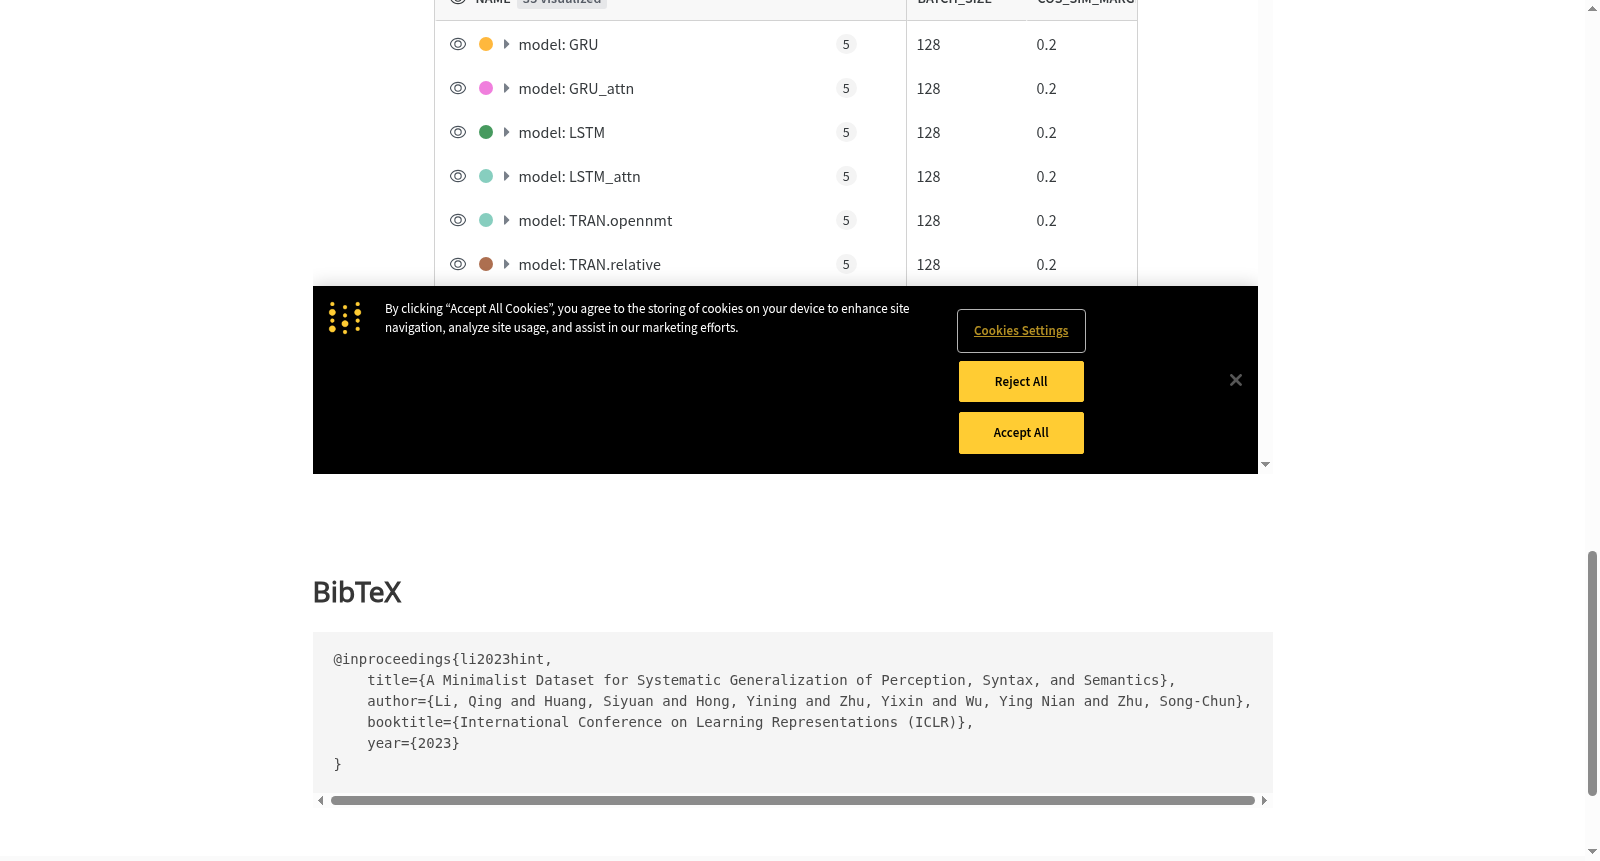Viewport: 1600px width, 861px height.
Task: Accept all cookies
Action: point(1021,433)
